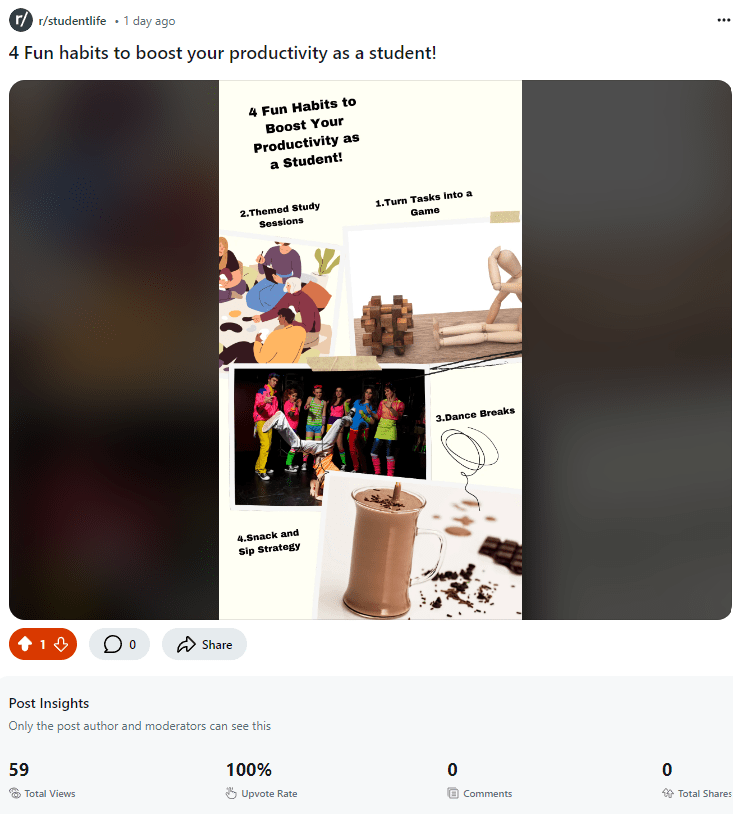Click the post title about fun habits
This screenshot has height=814, width=733.
tap(223, 52)
